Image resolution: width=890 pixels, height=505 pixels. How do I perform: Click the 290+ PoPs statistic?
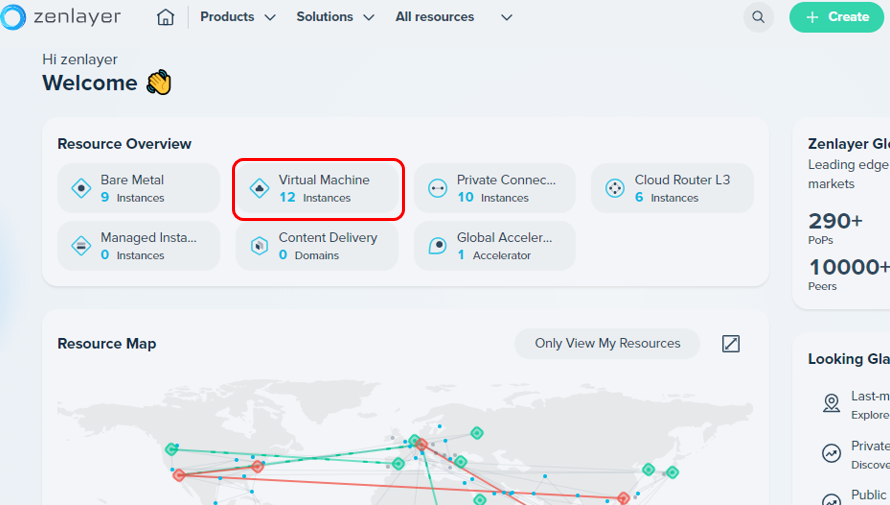click(x=836, y=228)
